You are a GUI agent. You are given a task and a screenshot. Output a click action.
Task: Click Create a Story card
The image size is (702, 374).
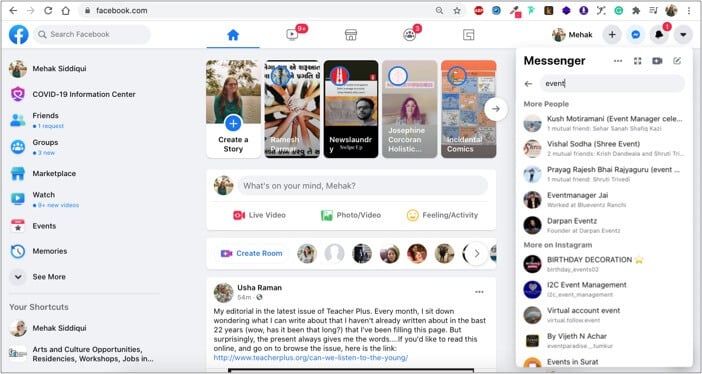click(233, 109)
